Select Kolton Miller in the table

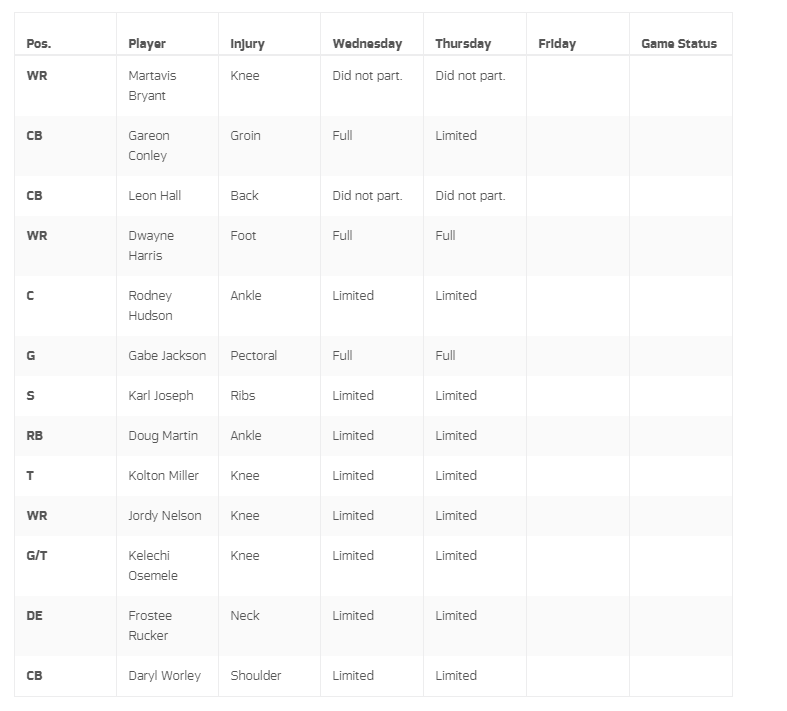click(x=164, y=476)
